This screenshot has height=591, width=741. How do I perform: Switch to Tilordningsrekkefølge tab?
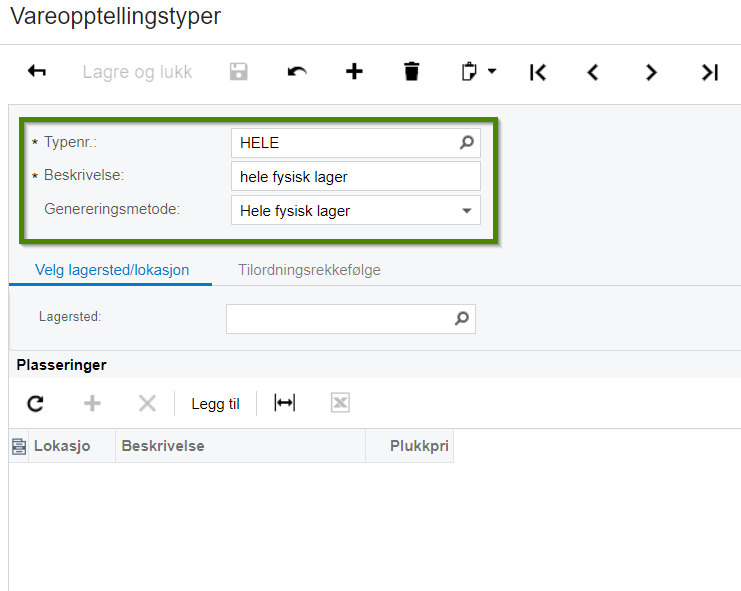point(309,270)
